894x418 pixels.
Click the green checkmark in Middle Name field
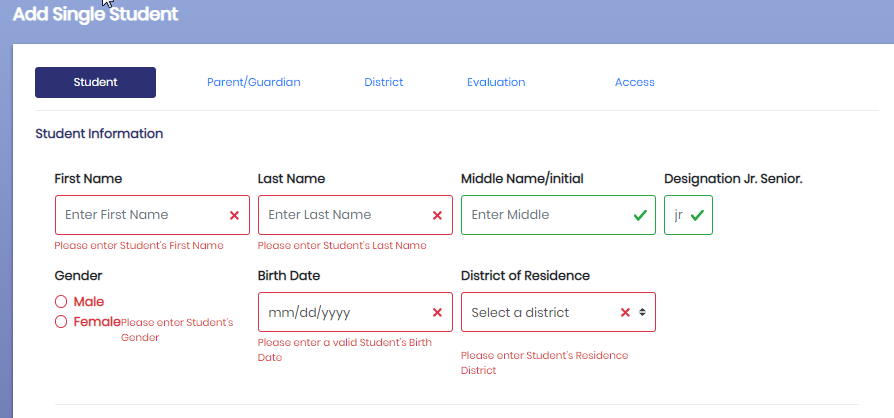pos(640,215)
